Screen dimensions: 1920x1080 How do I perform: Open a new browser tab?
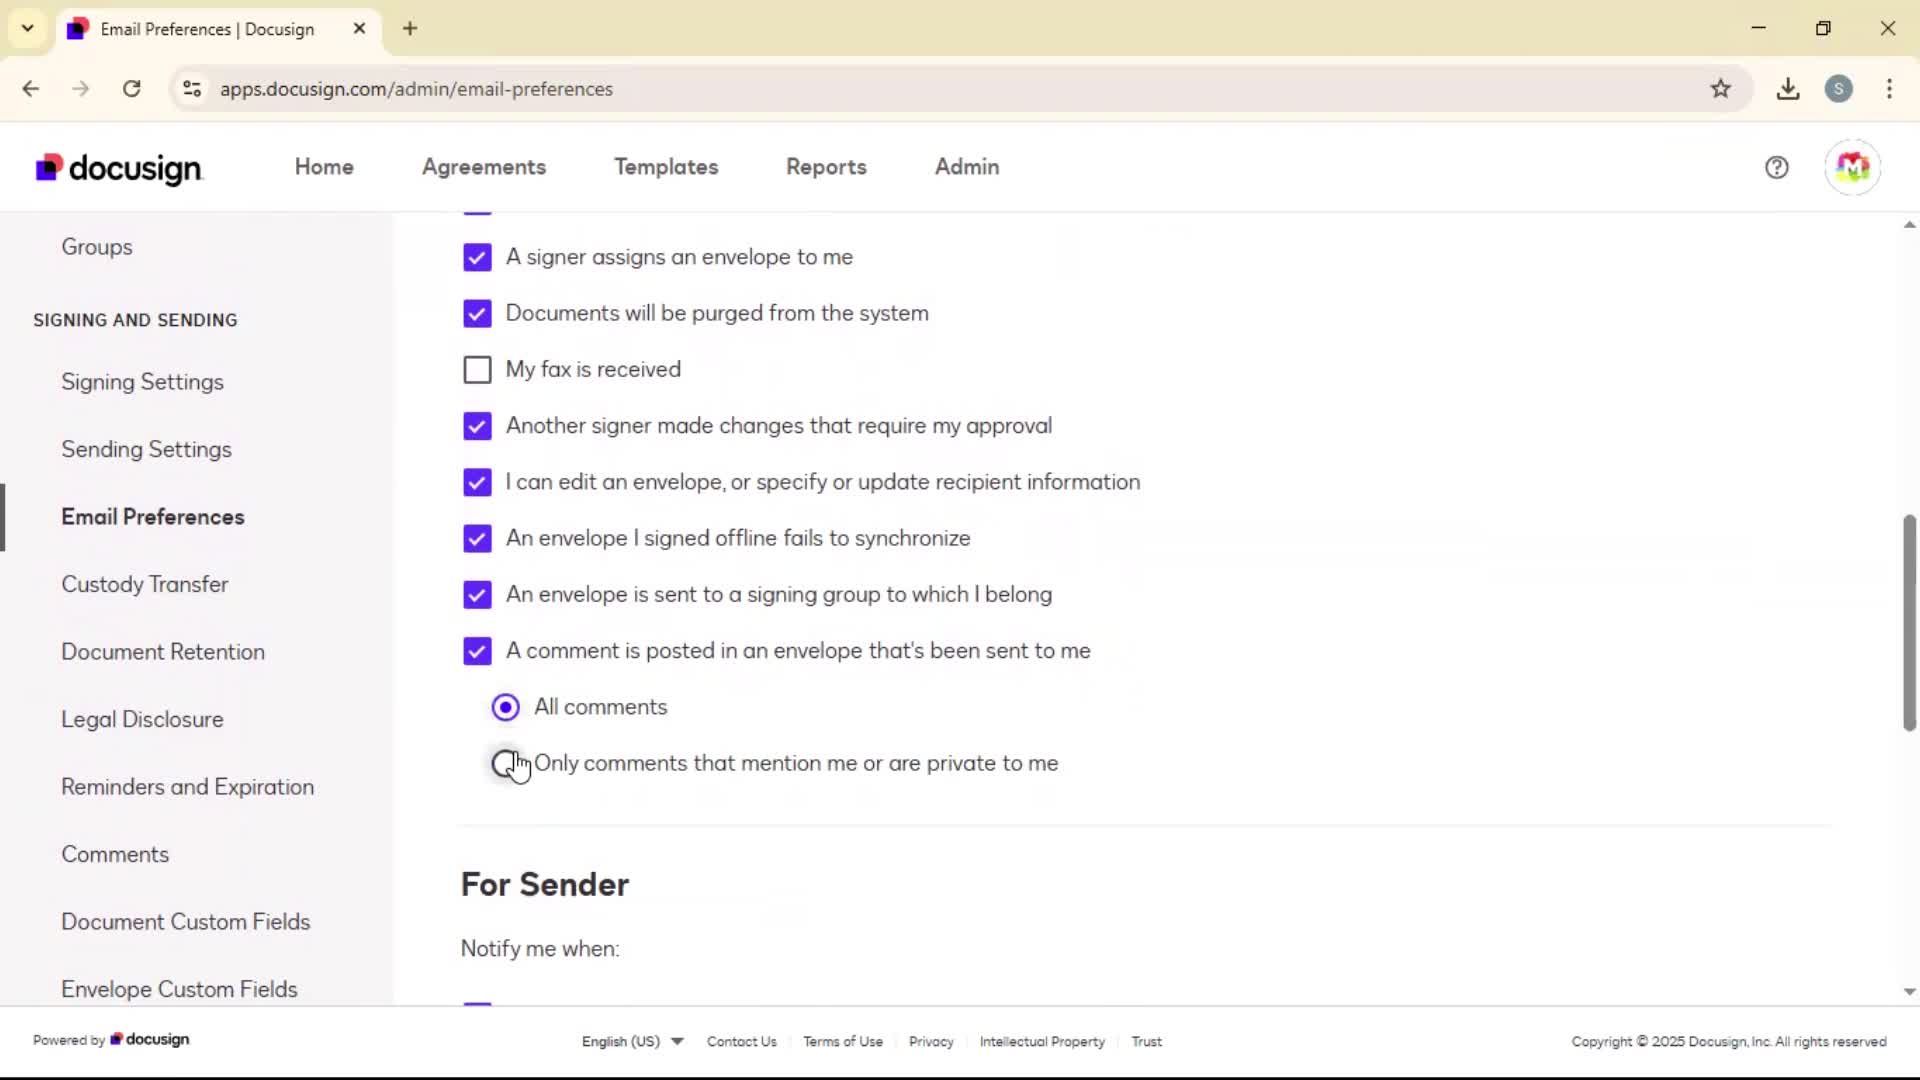point(410,29)
